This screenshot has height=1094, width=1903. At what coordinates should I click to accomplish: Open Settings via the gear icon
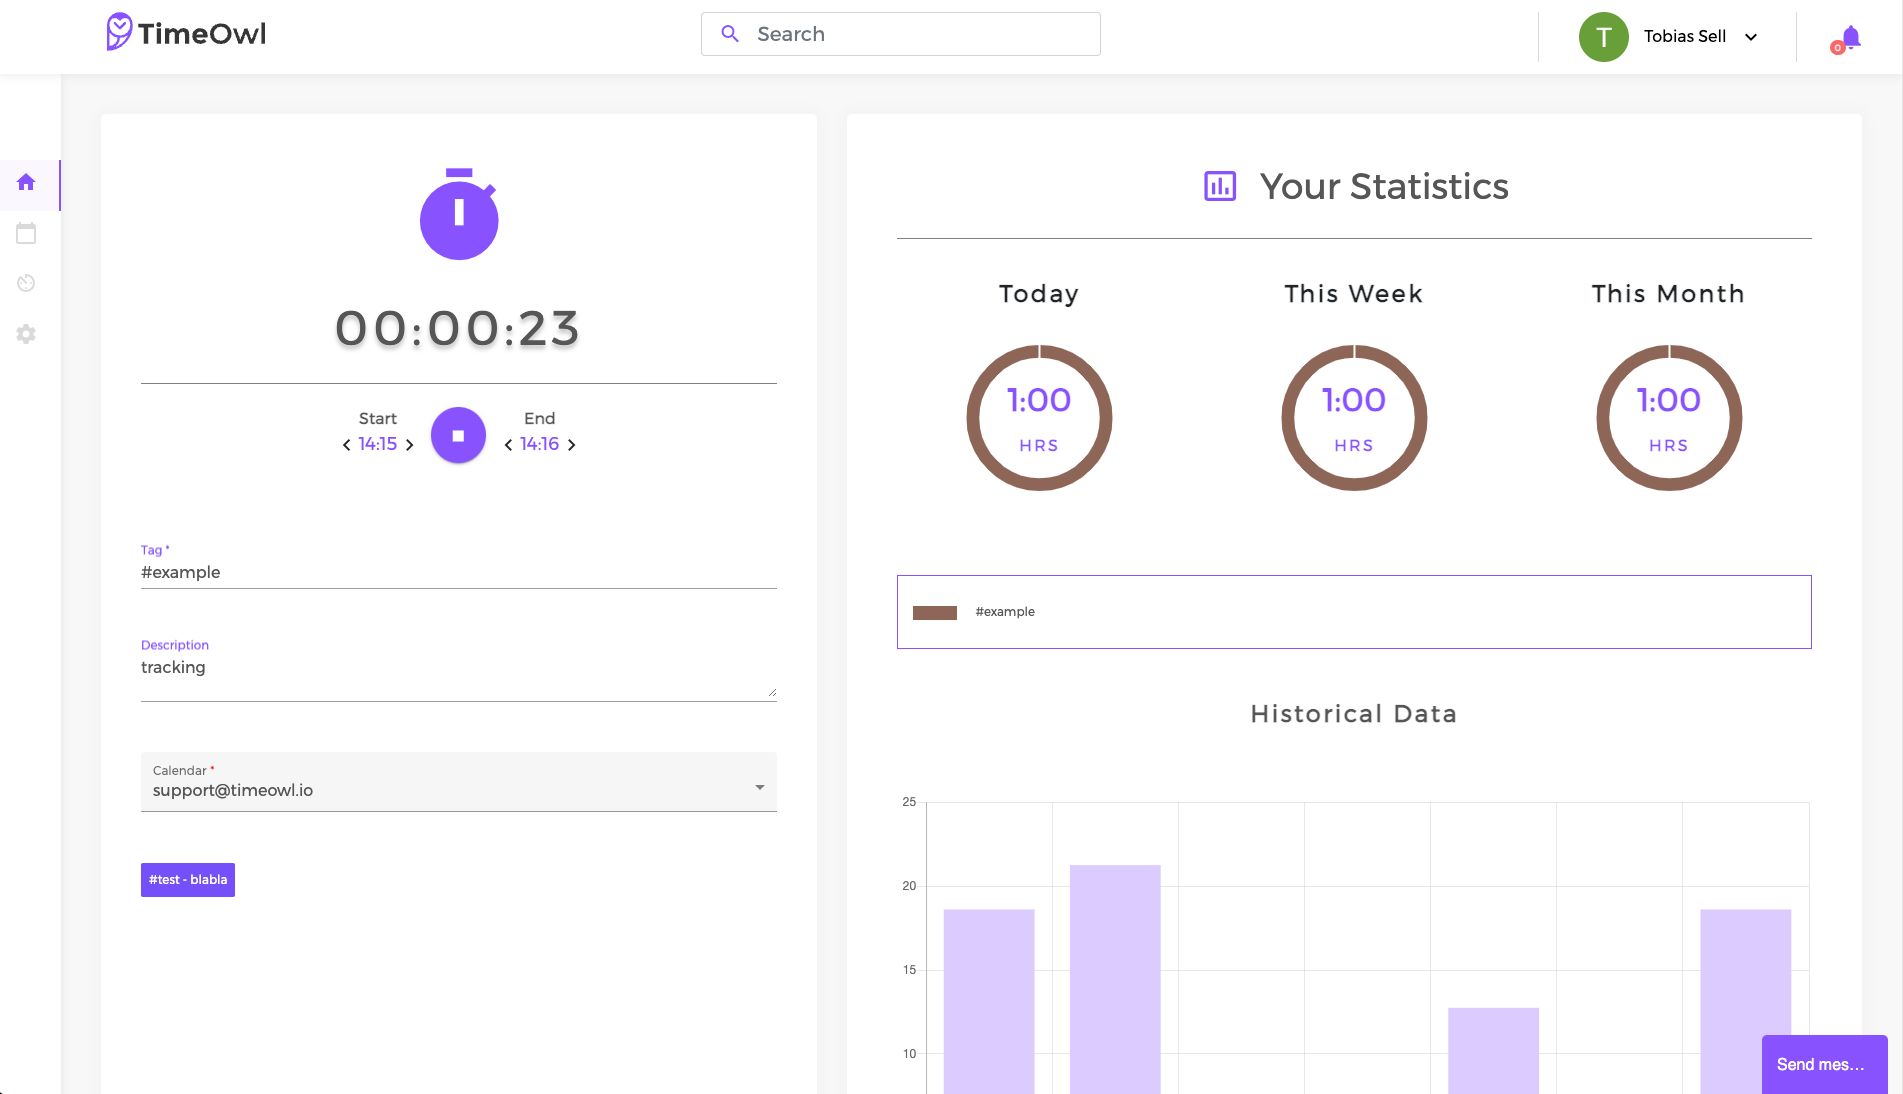[26, 333]
